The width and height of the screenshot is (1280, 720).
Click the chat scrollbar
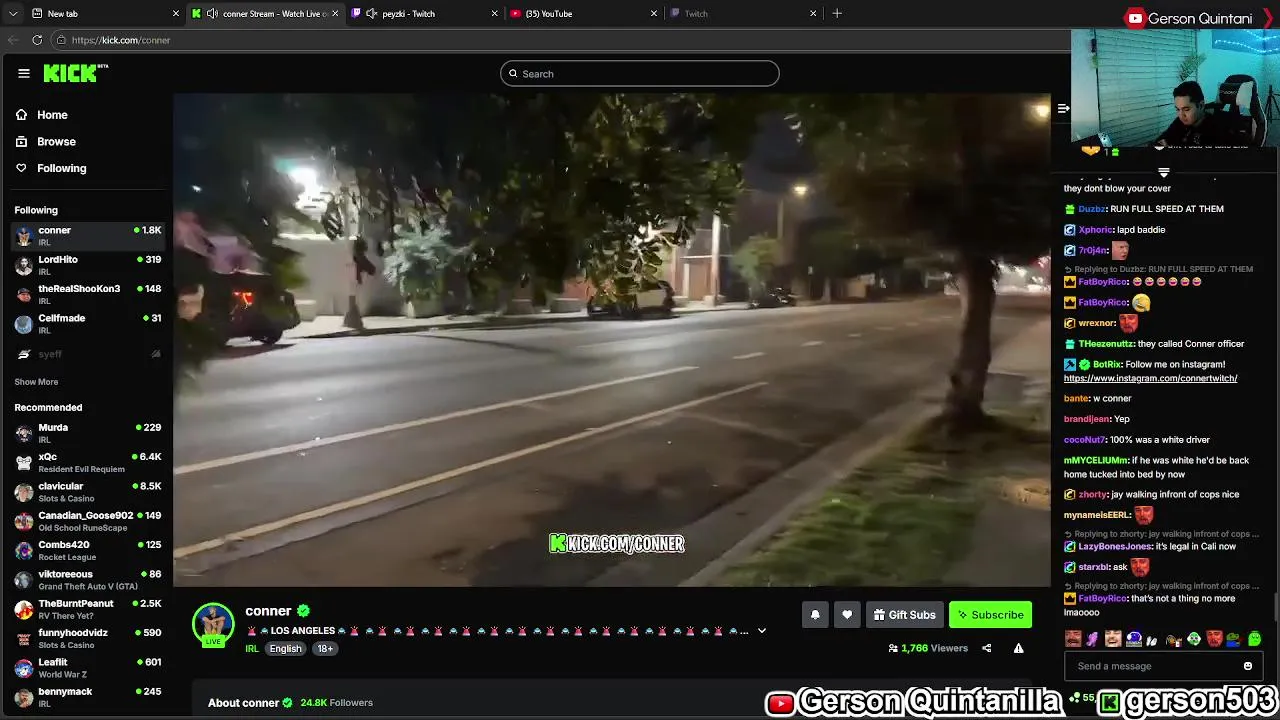1275,607
